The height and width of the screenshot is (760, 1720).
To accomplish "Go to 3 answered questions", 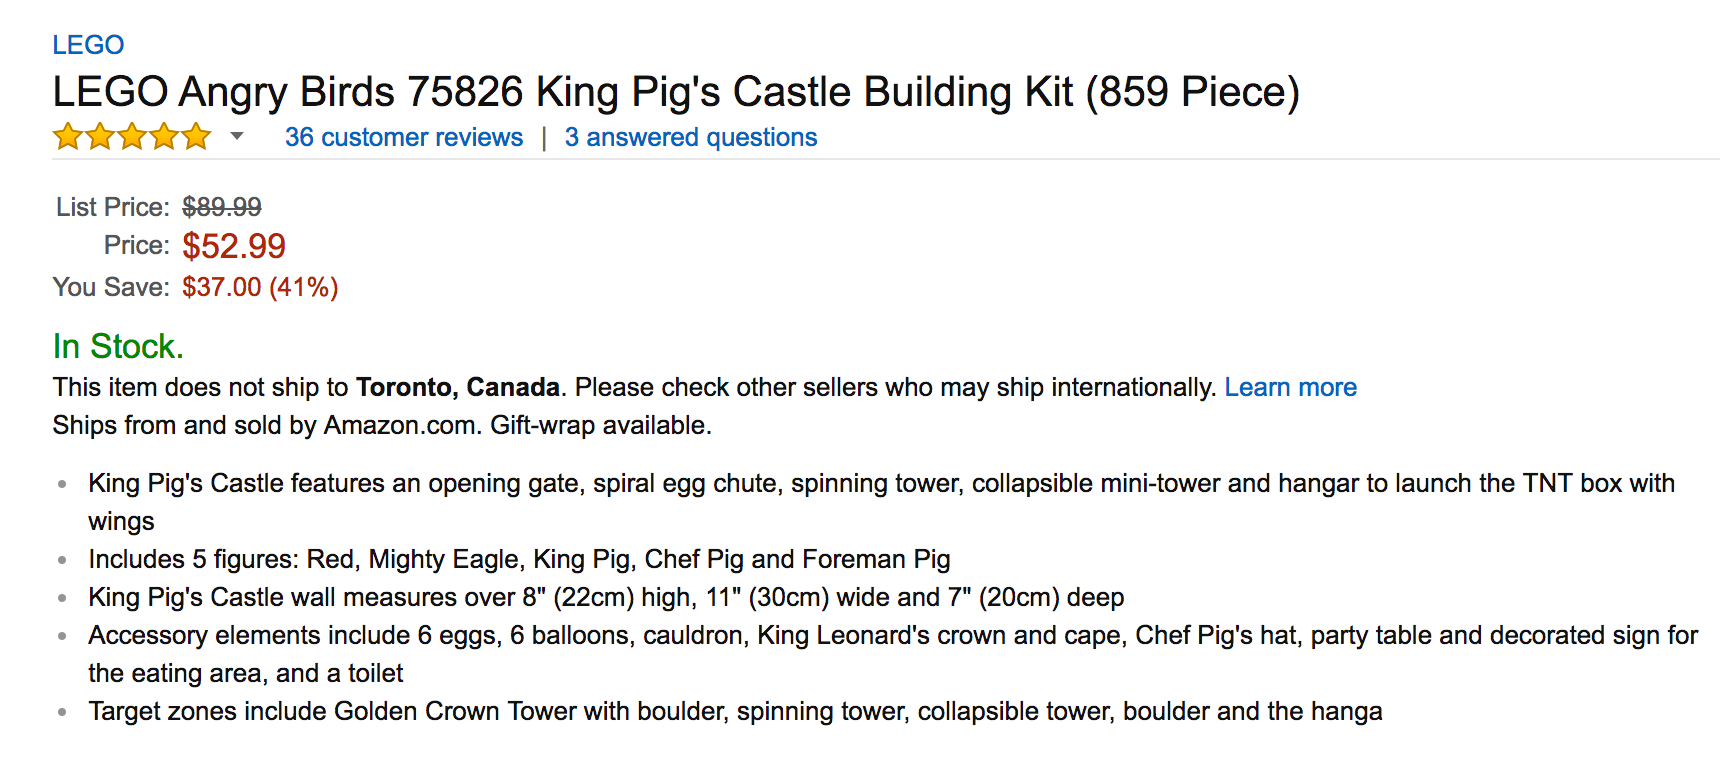I will [690, 137].
